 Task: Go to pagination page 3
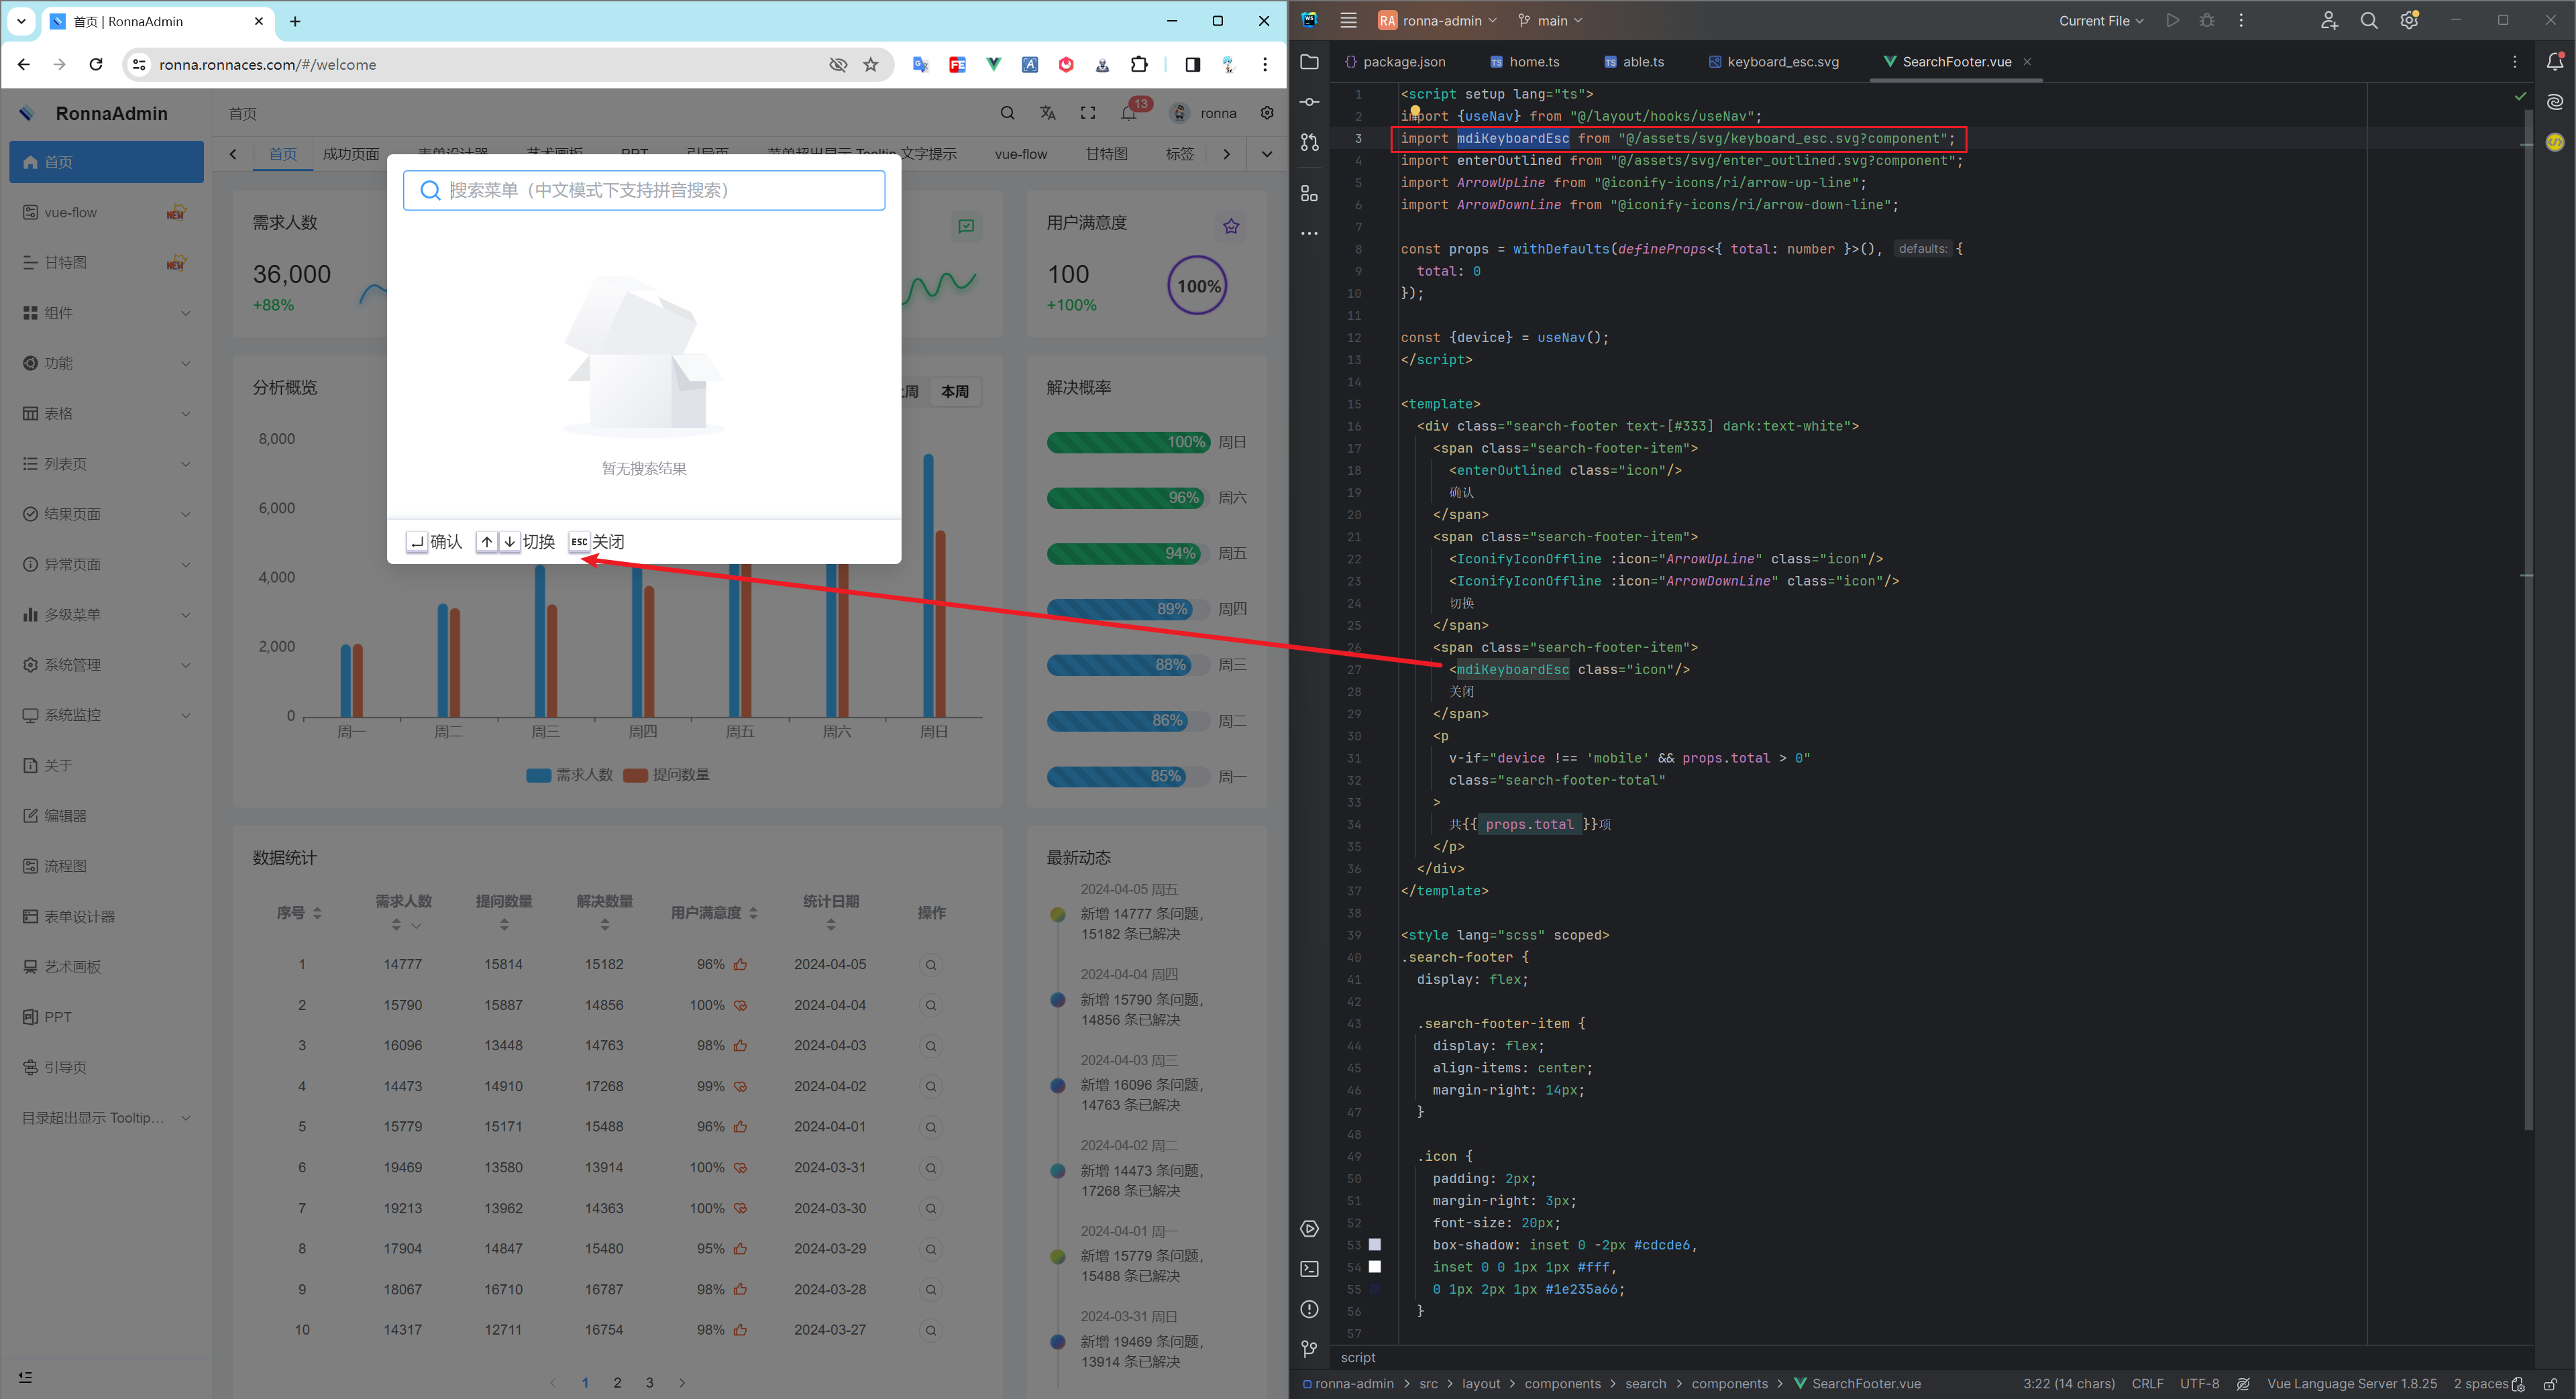649,1382
